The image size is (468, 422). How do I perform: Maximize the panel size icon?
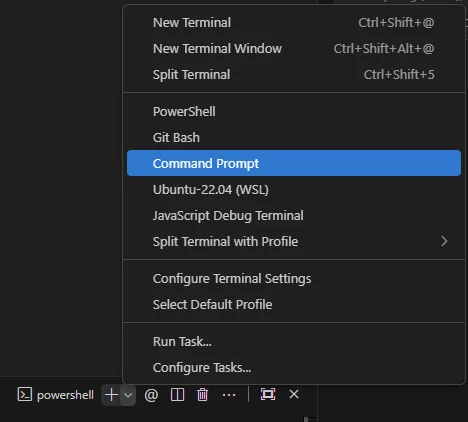point(268,394)
